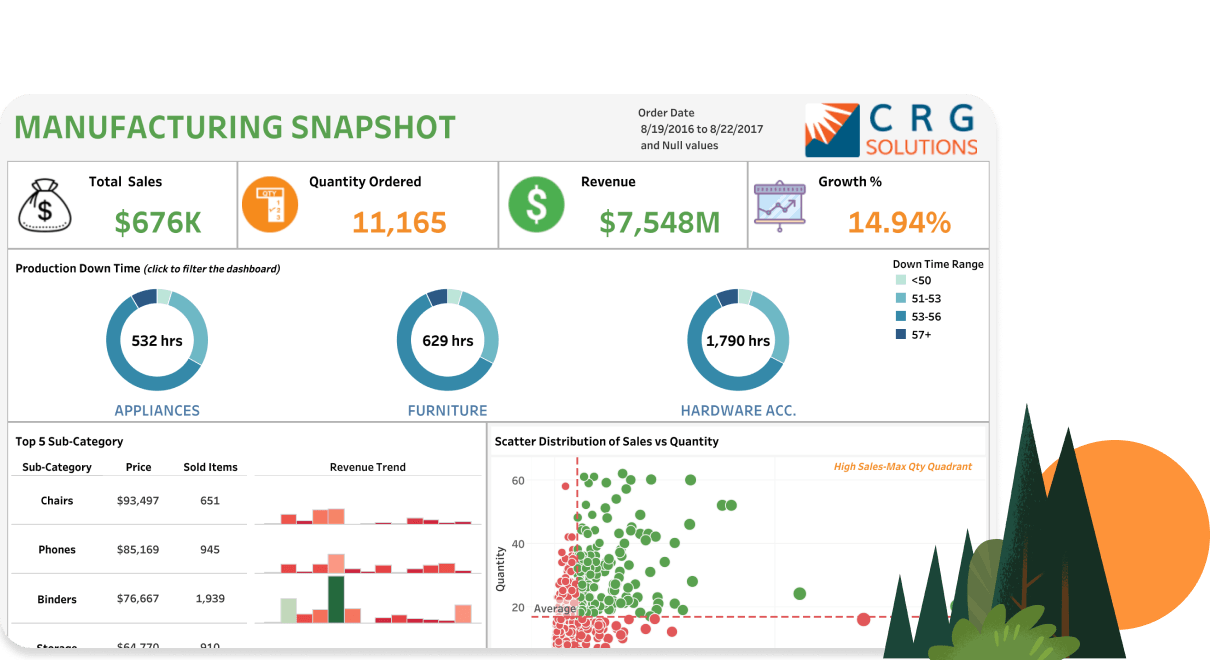Click the 51-53 legend color swatch
The height and width of the screenshot is (660, 1218).
coord(900,299)
